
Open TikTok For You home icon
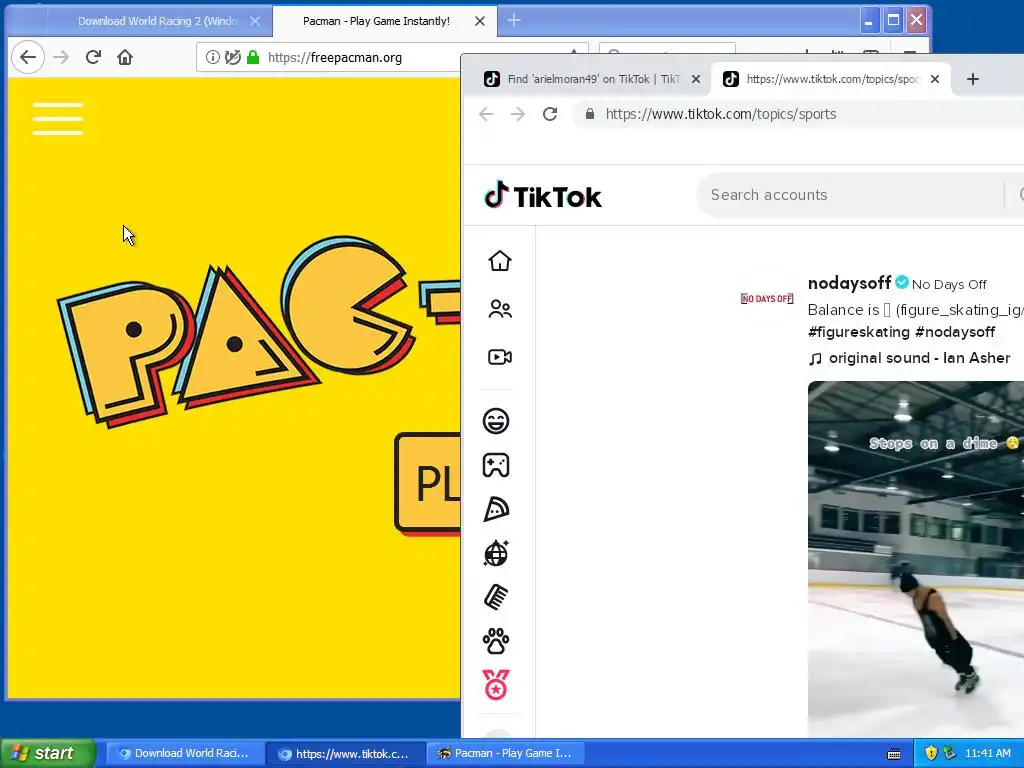coord(500,261)
